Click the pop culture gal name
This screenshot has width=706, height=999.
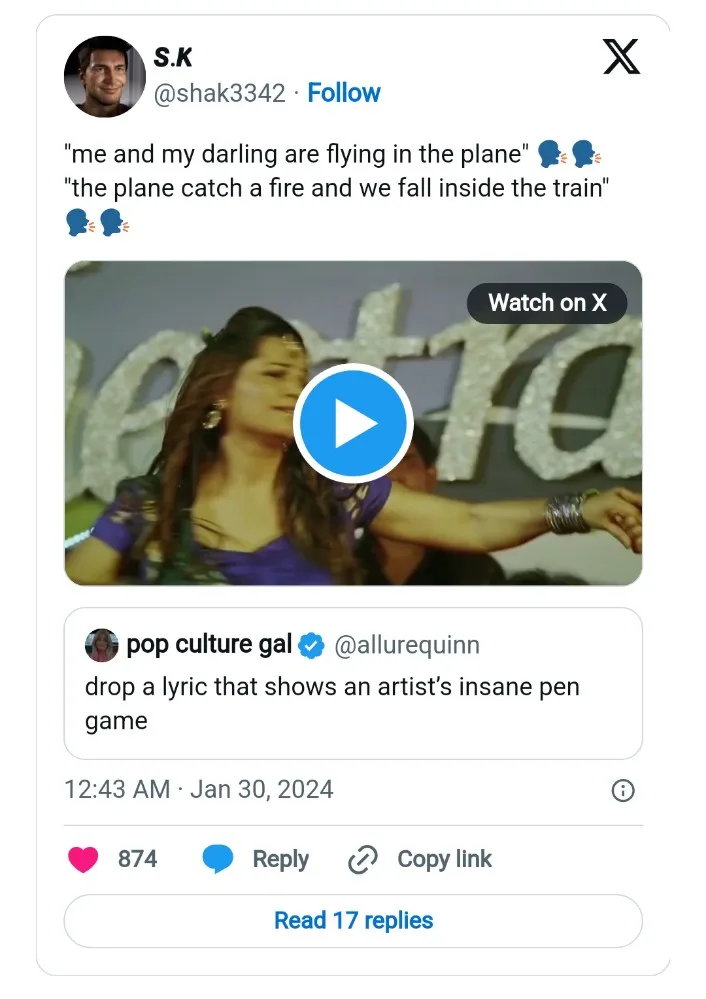pos(209,645)
